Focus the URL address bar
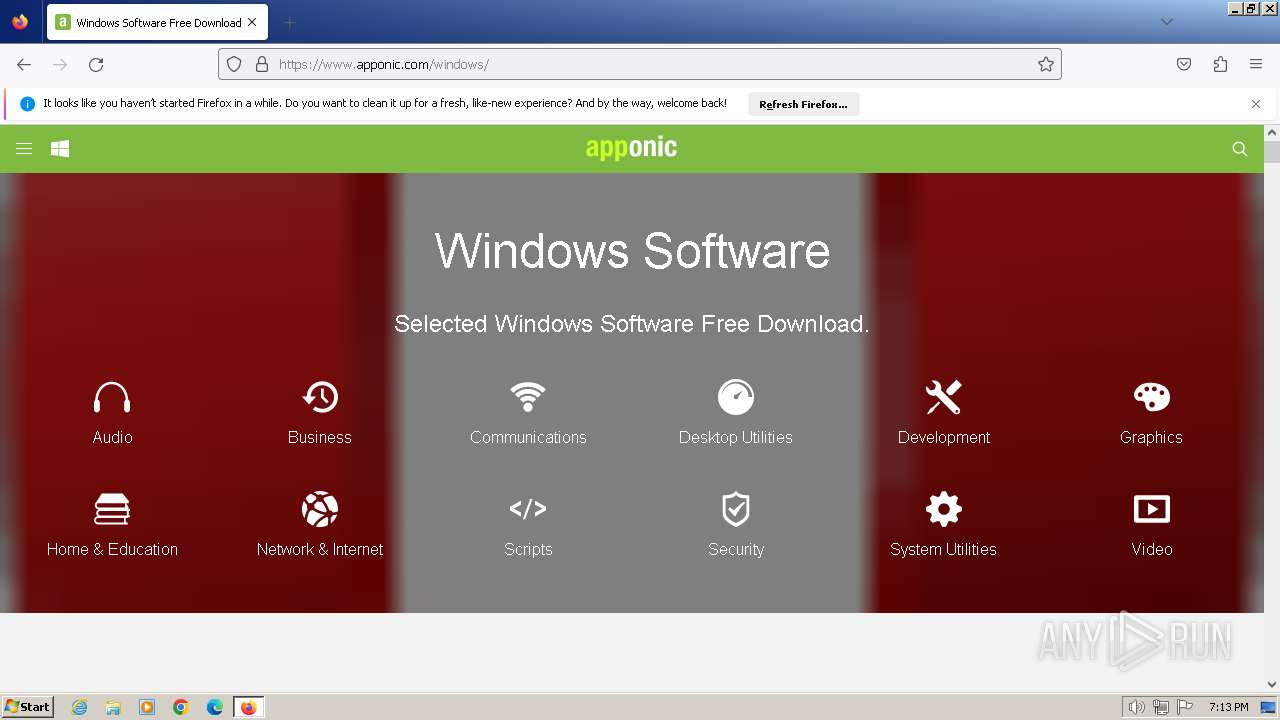1280x720 pixels. tap(640, 64)
